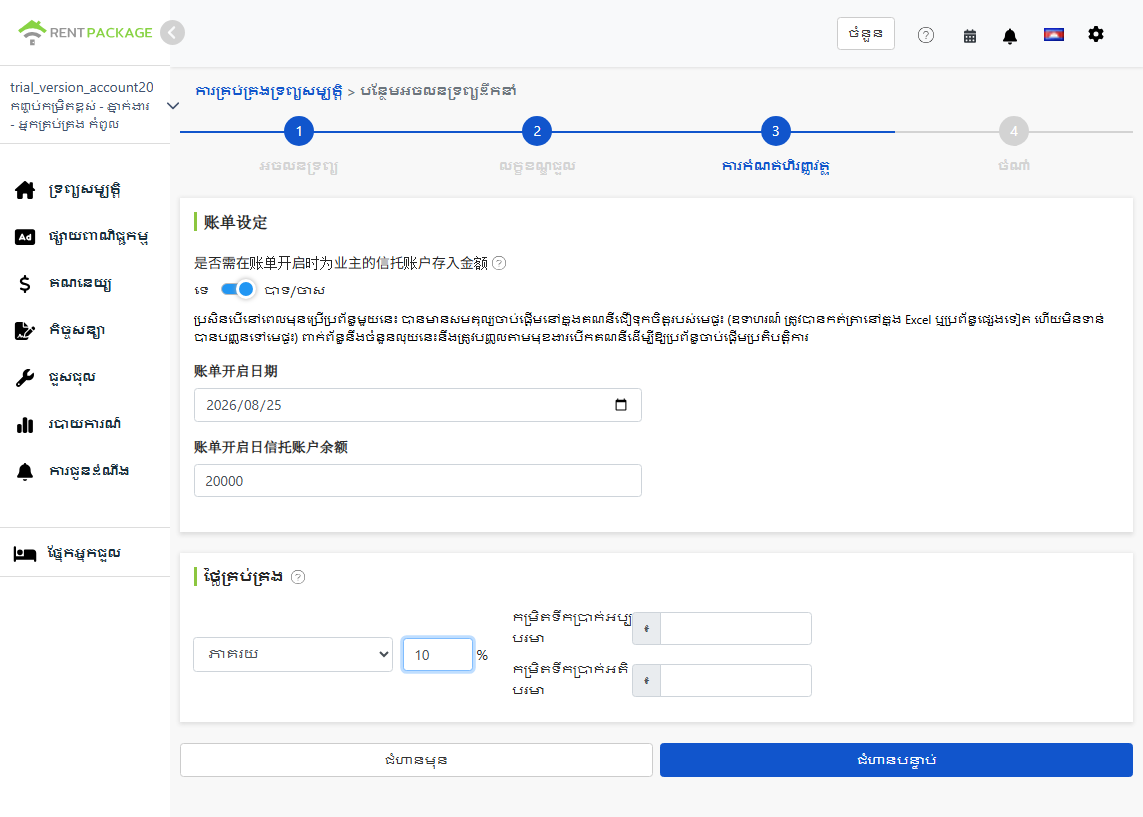Click the RentPackage logo
The height and width of the screenshot is (817, 1143).
[x=85, y=33]
